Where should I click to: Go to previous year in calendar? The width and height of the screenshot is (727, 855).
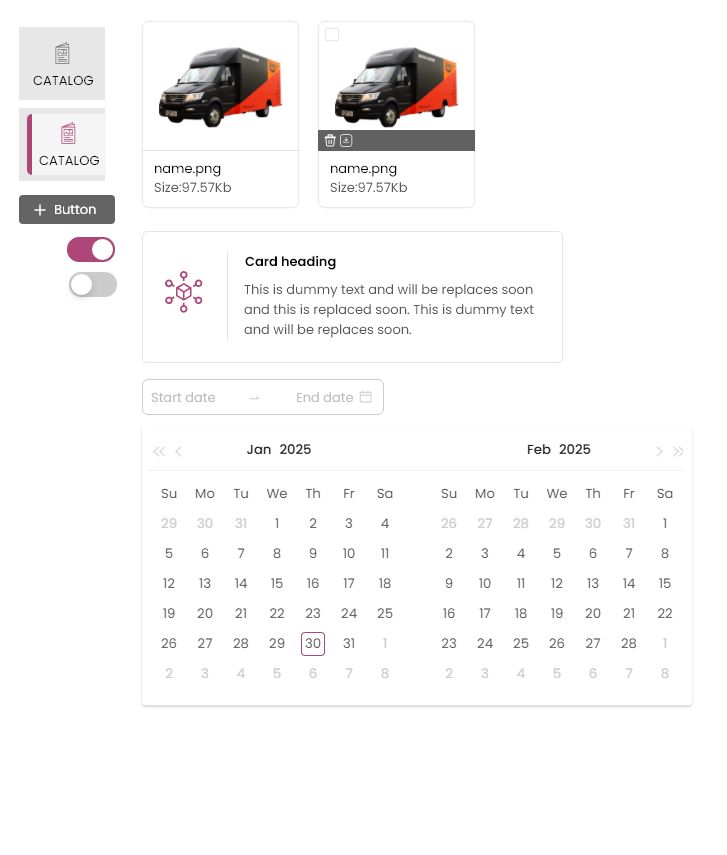point(158,451)
